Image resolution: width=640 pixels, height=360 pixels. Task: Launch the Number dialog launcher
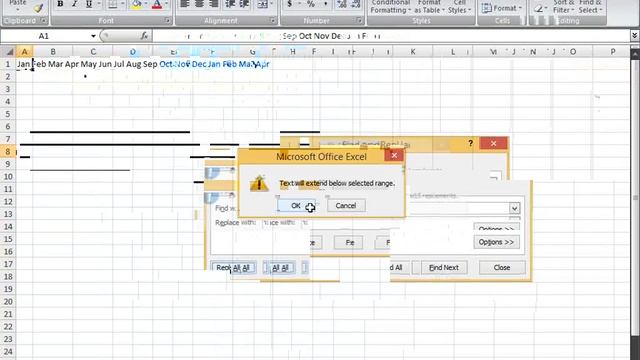coord(359,20)
